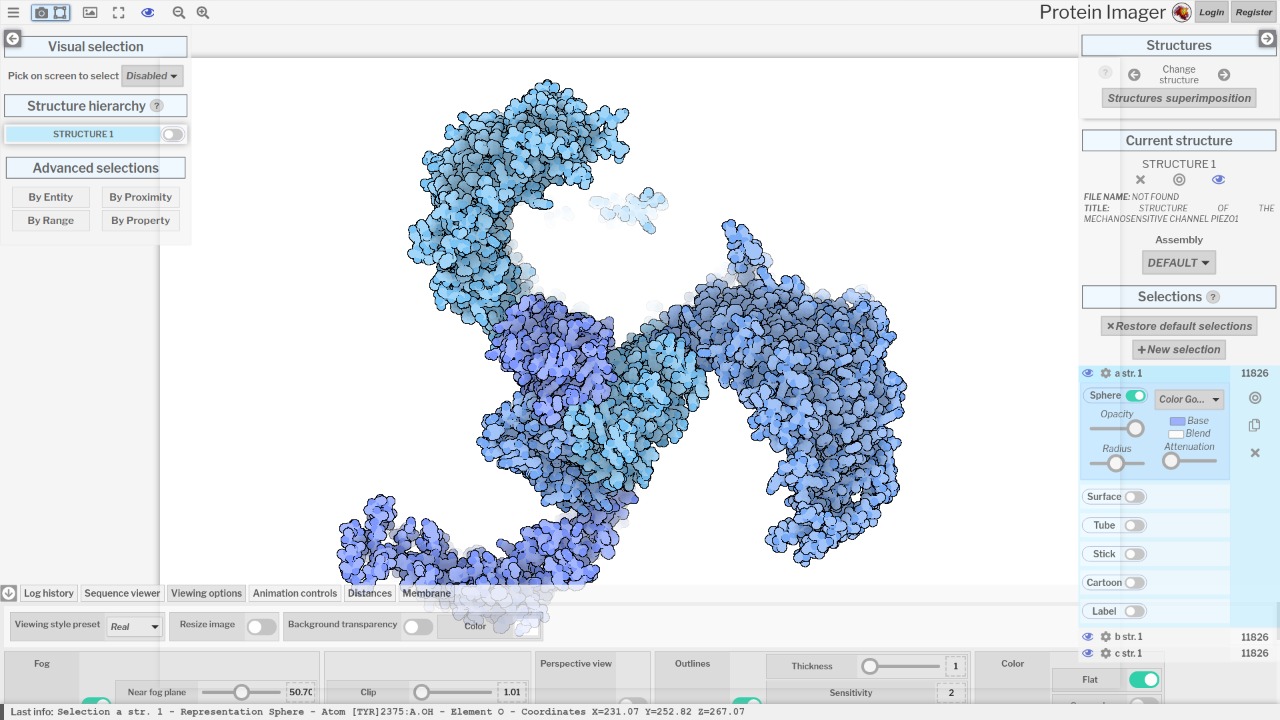
Task: Open settings gear for selection a str. 1
Action: (x=1106, y=373)
